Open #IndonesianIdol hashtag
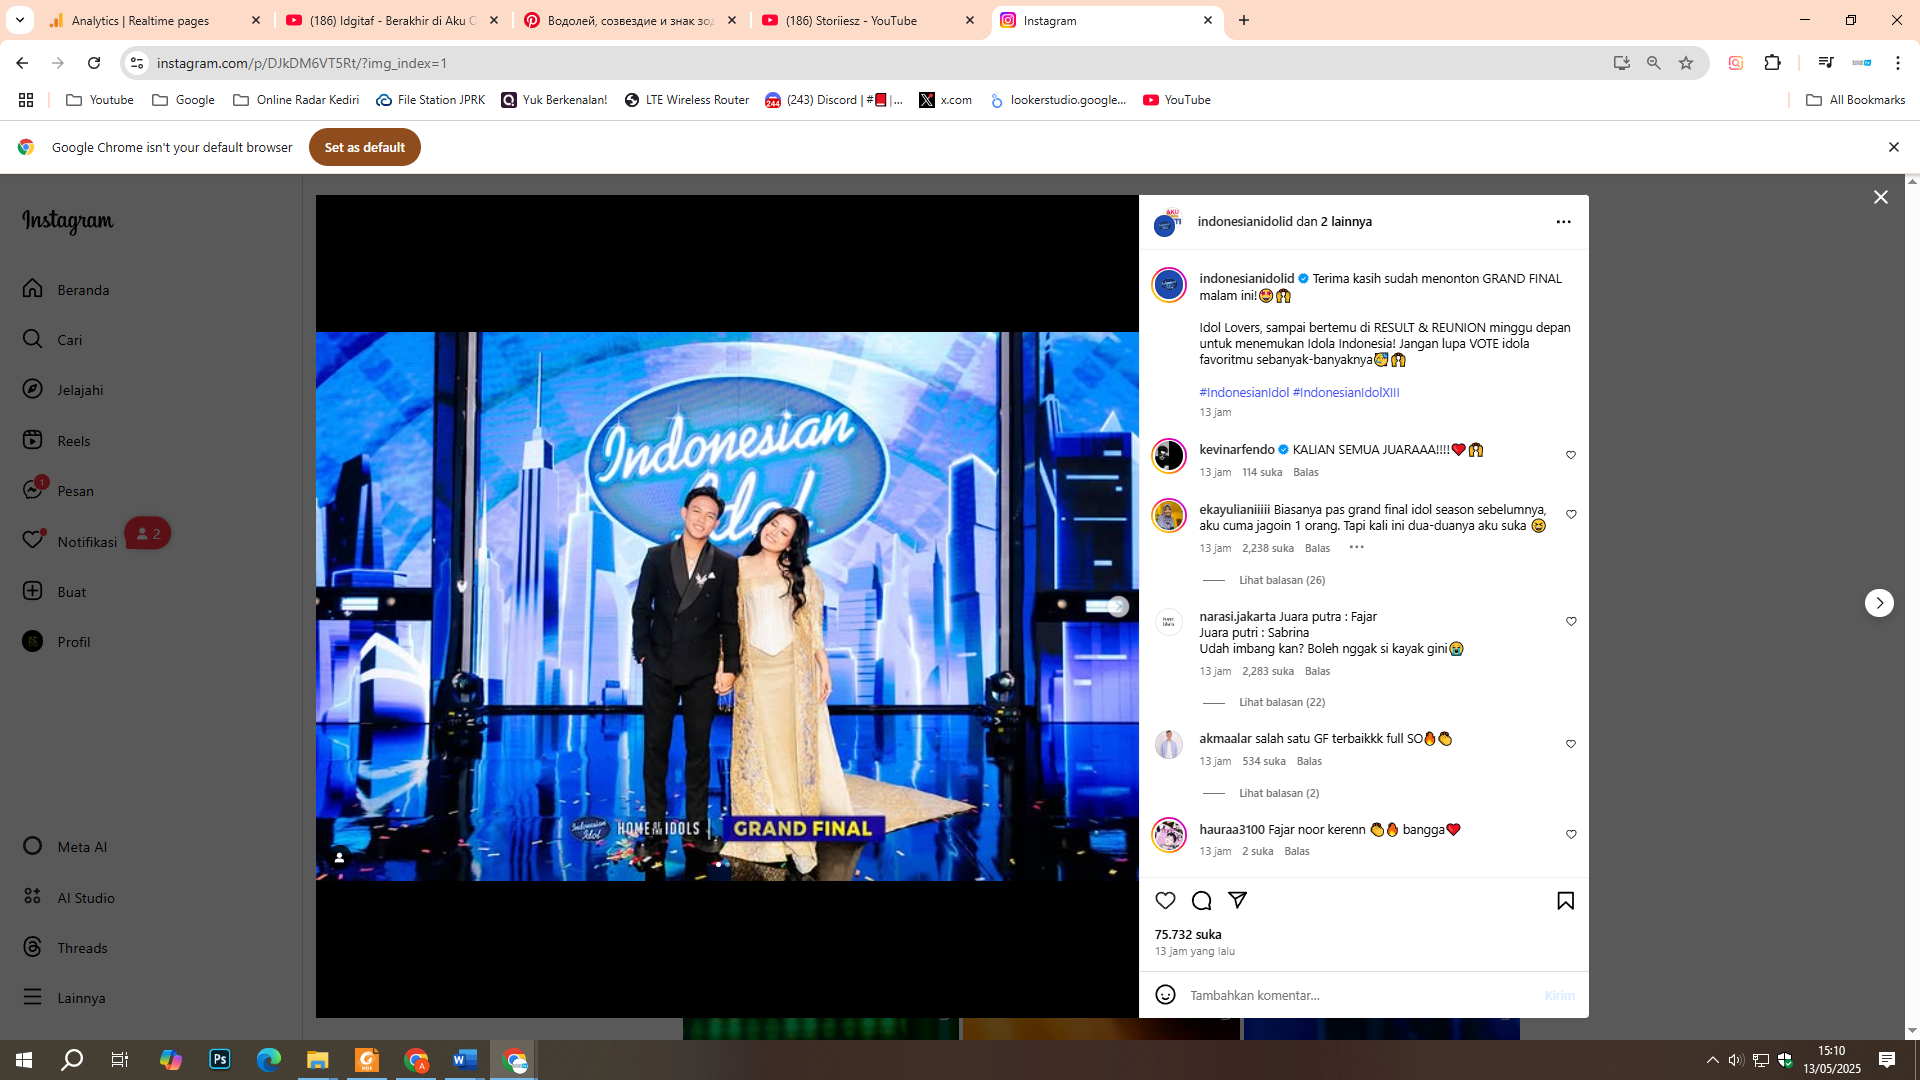Image resolution: width=1920 pixels, height=1080 pixels. click(1244, 392)
